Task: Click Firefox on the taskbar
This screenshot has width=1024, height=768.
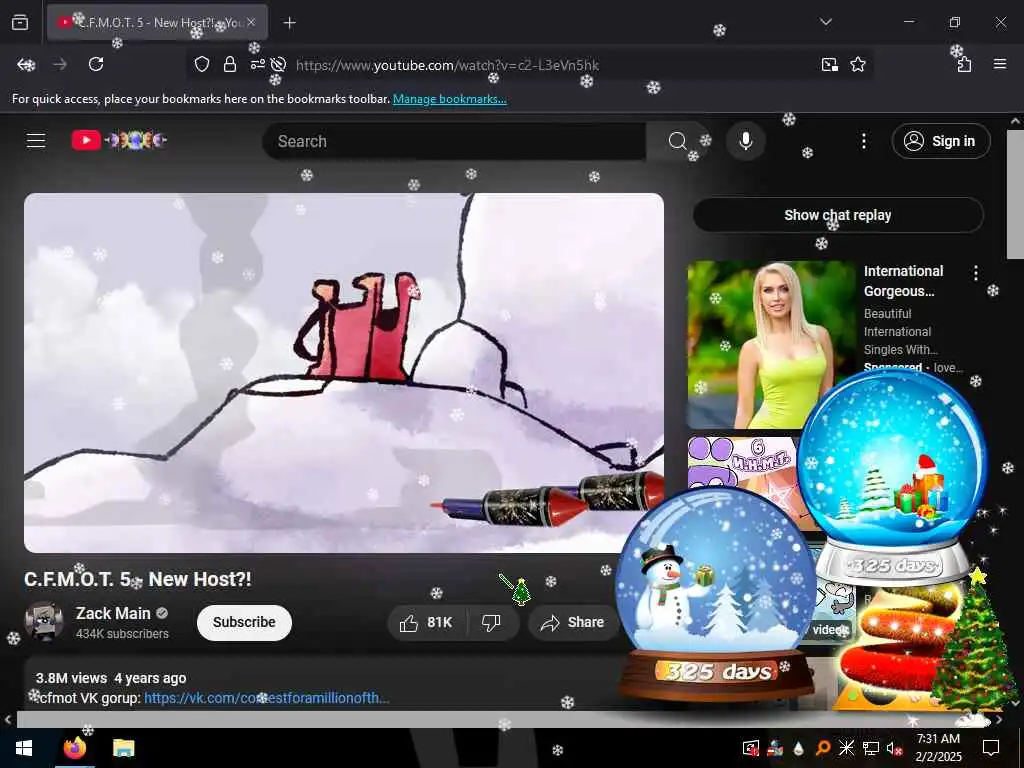Action: pyautogui.click(x=74, y=748)
